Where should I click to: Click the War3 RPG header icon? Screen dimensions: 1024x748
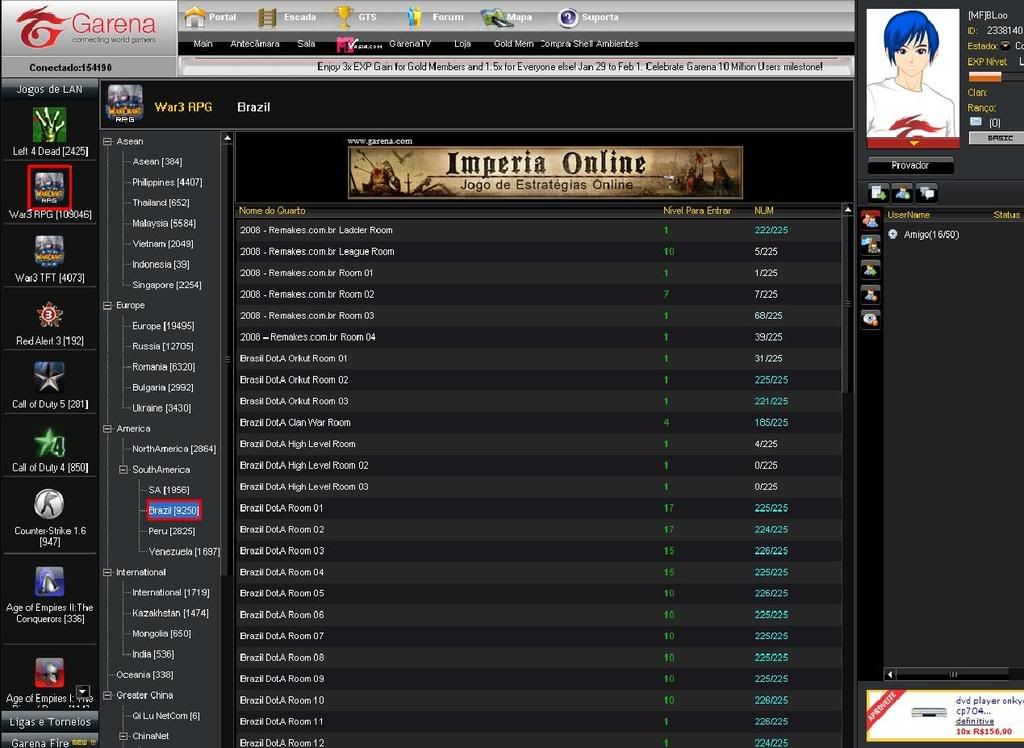[125, 104]
